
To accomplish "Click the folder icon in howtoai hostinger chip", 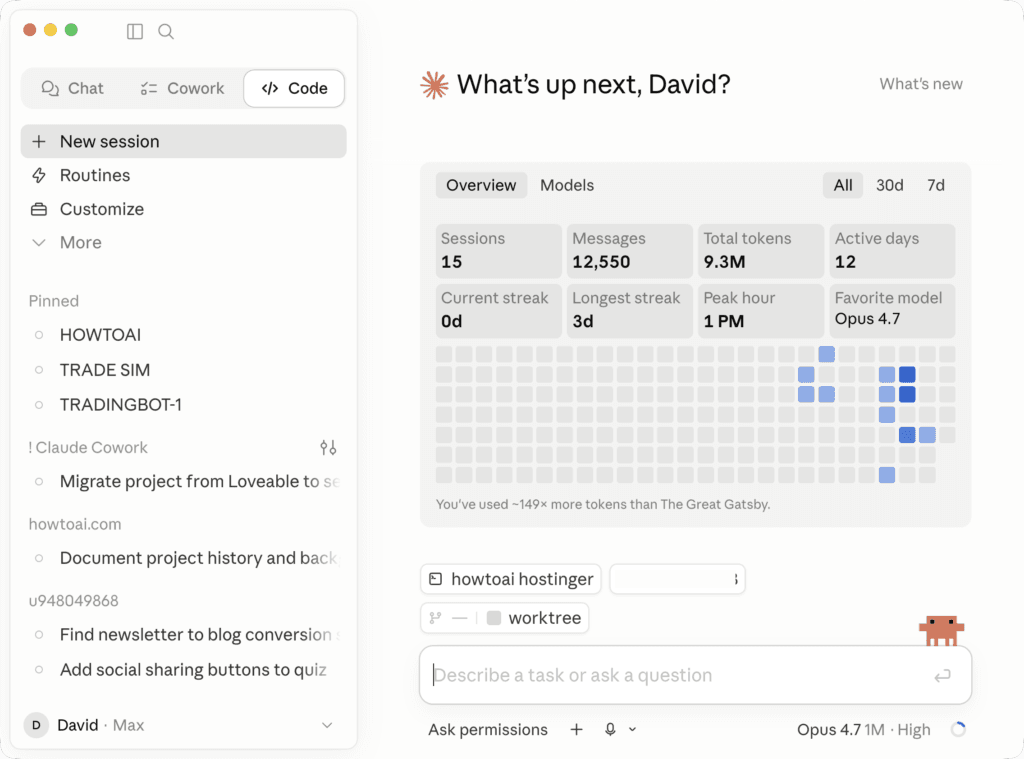I will coord(436,579).
